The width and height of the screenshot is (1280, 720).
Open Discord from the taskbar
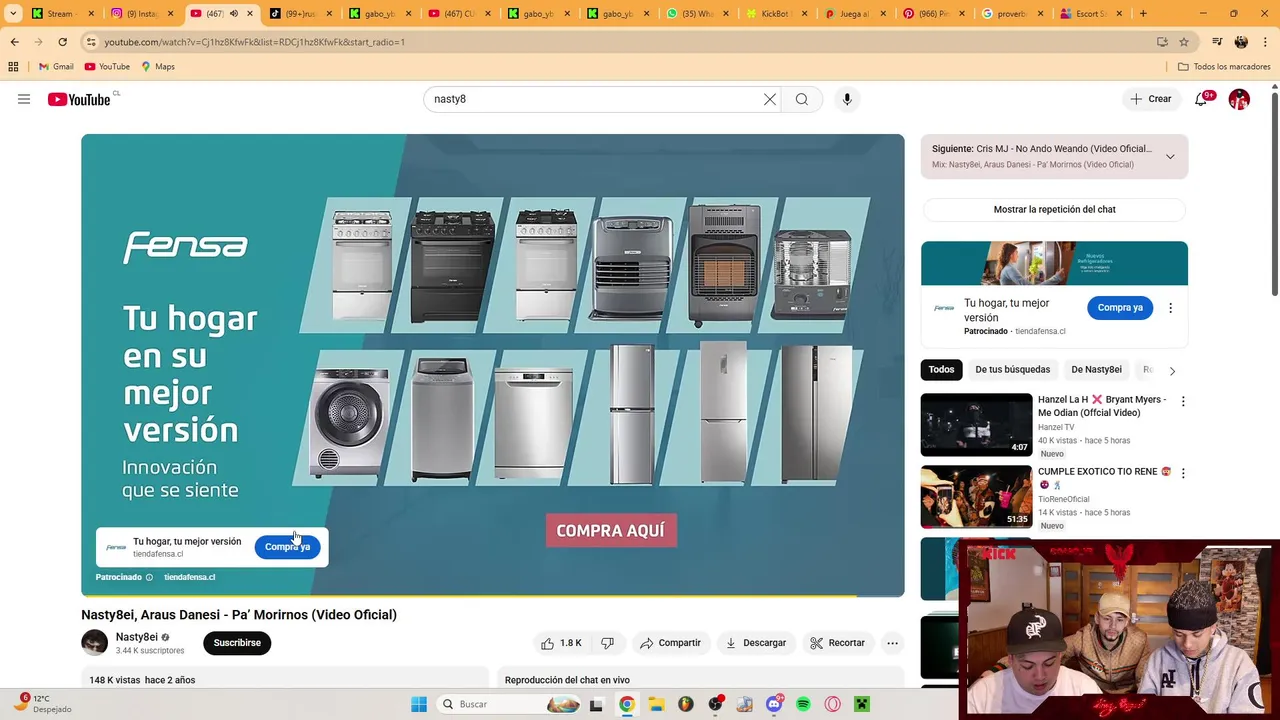[773, 704]
